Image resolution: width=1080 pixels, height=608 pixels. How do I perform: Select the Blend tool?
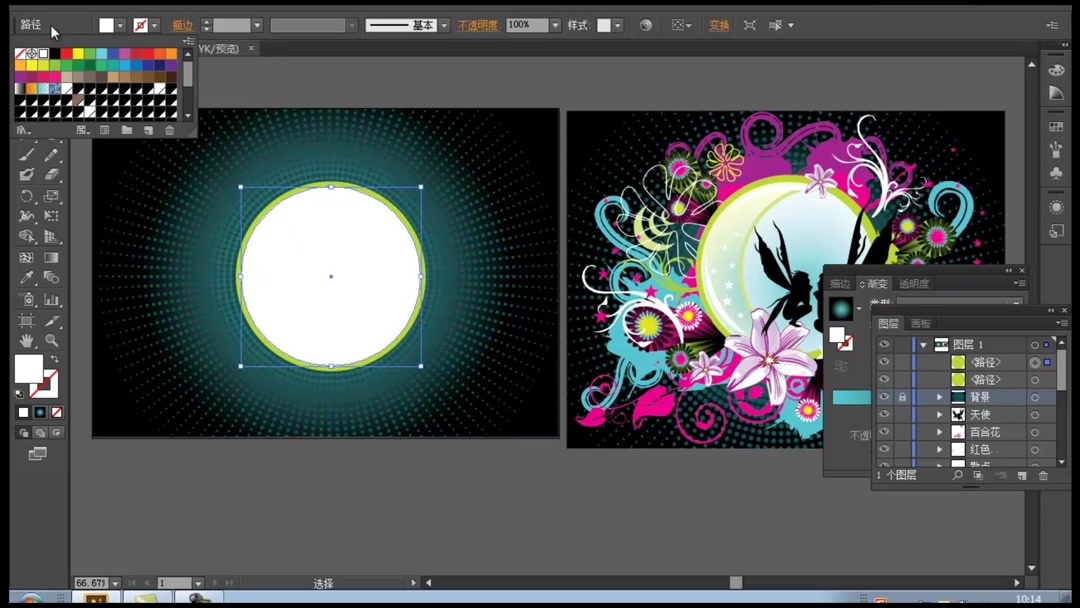[x=51, y=277]
